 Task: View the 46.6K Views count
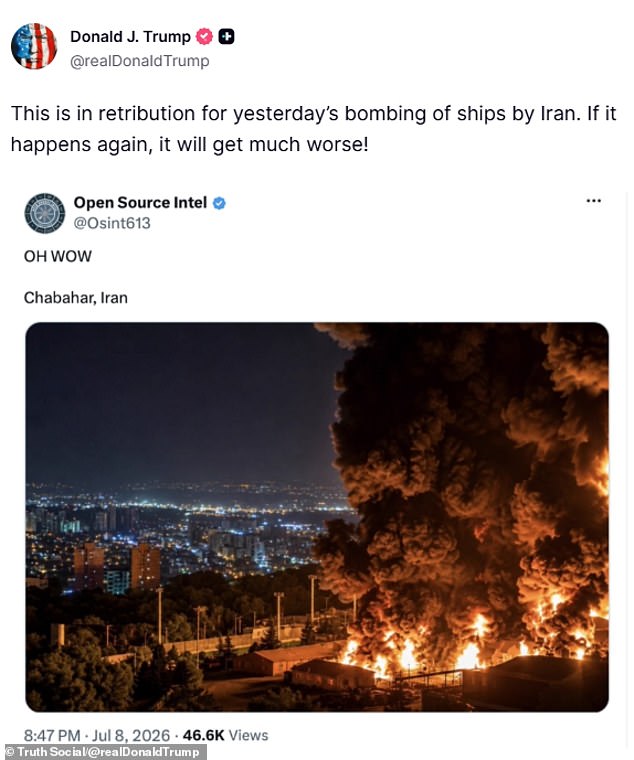(x=225, y=735)
